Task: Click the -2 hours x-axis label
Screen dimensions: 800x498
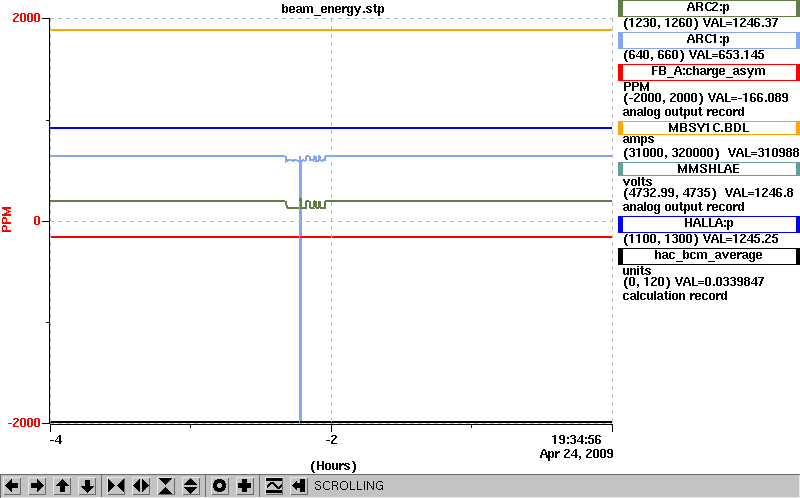Action: (332, 439)
